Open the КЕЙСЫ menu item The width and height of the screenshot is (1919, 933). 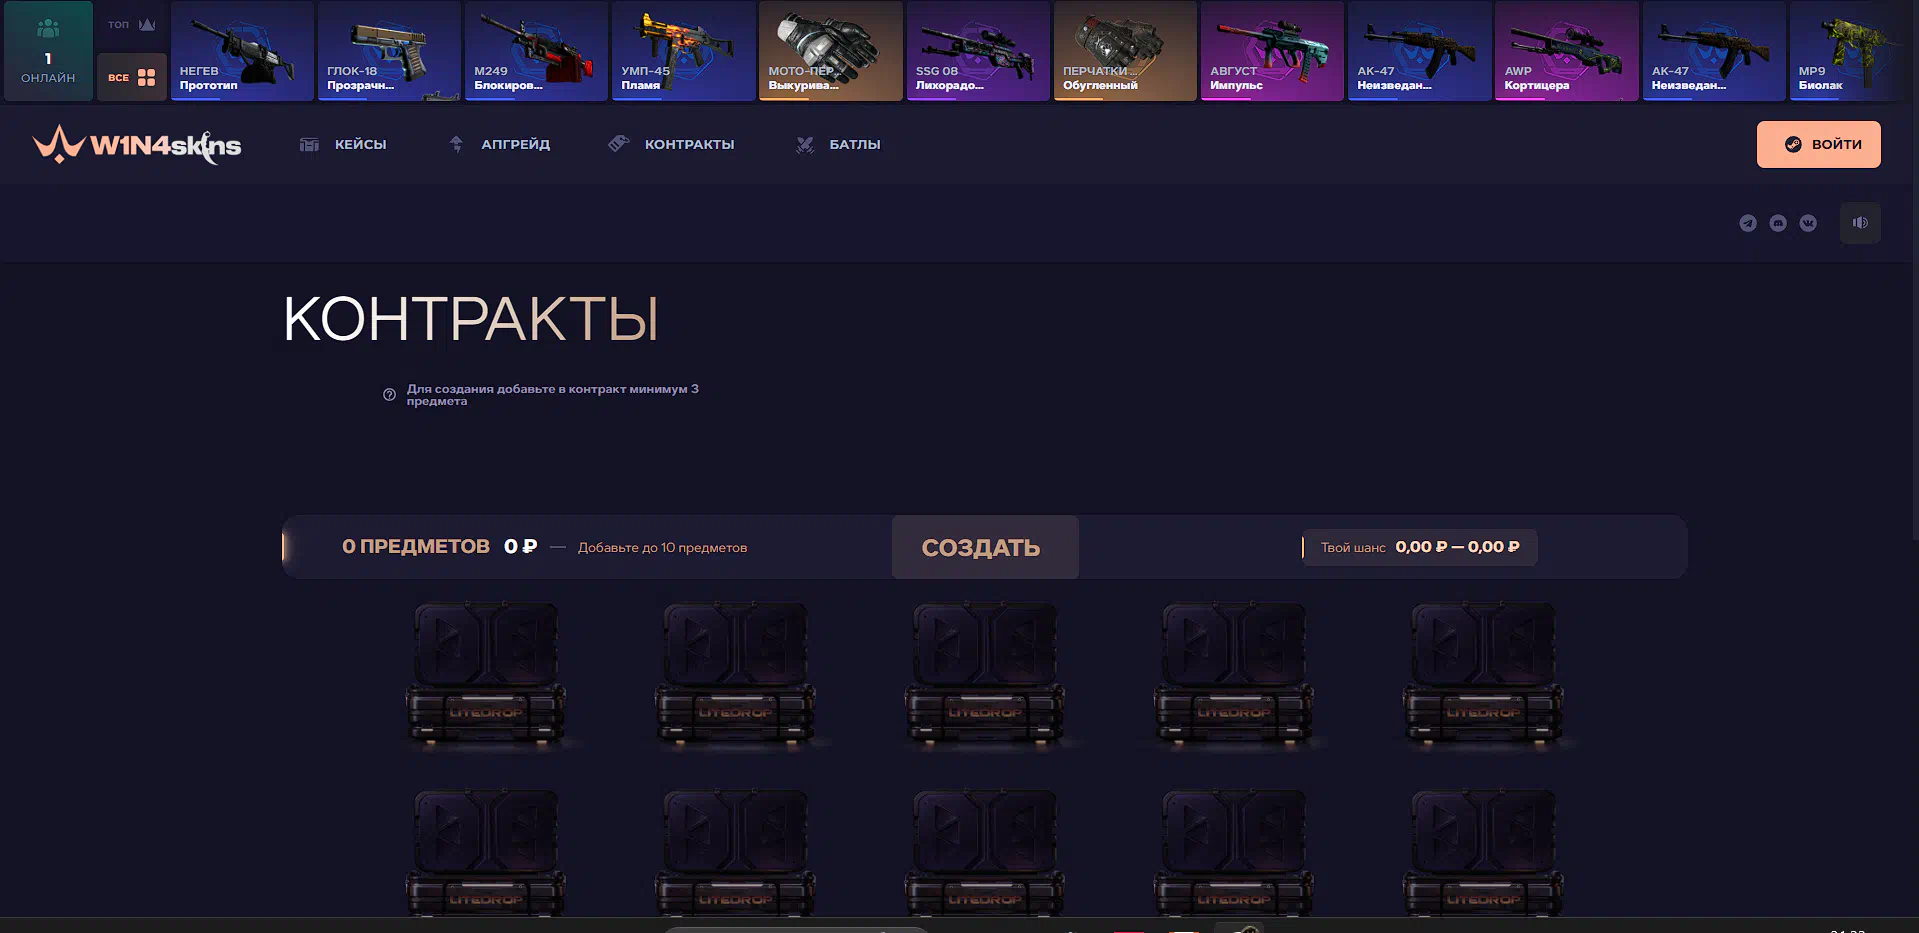pos(343,145)
